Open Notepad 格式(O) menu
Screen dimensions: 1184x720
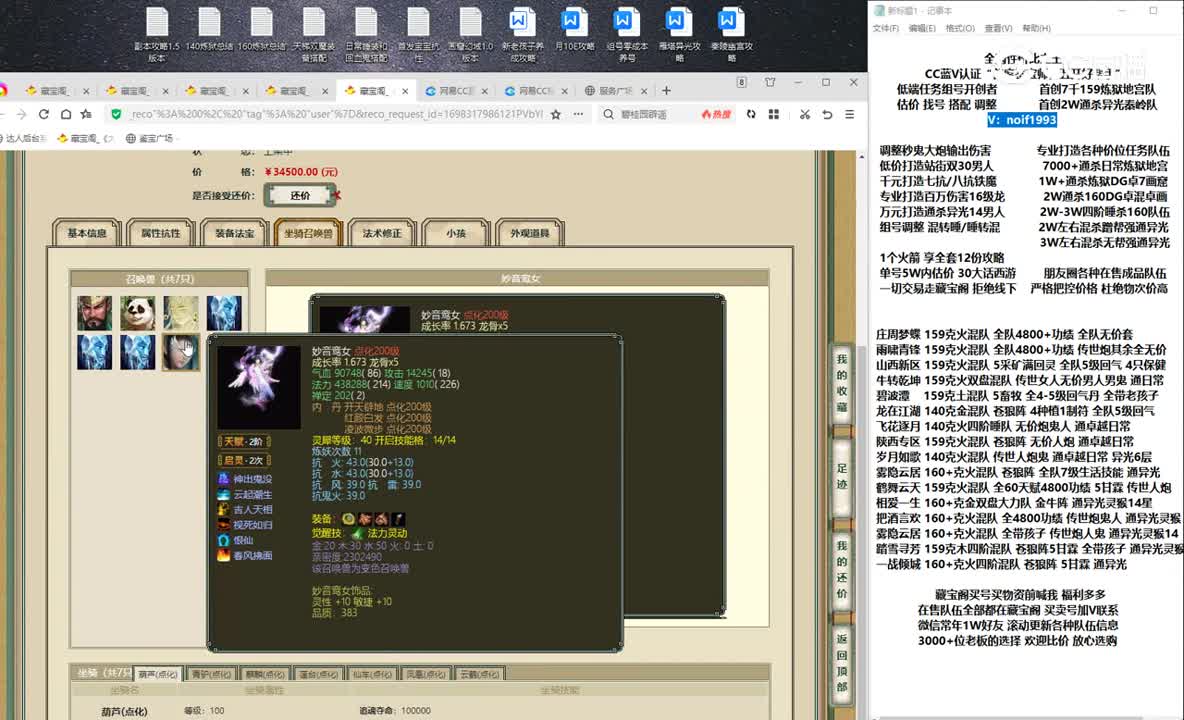[x=960, y=28]
